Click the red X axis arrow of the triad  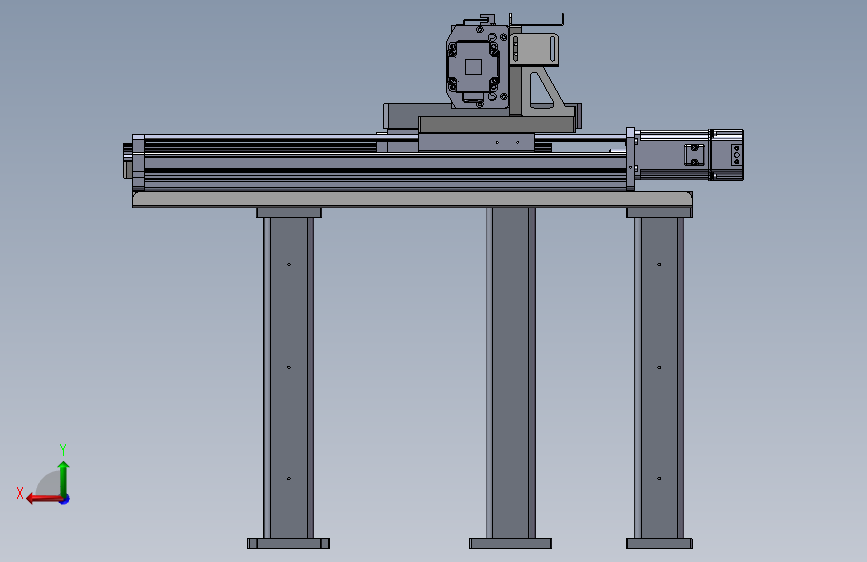(44, 499)
